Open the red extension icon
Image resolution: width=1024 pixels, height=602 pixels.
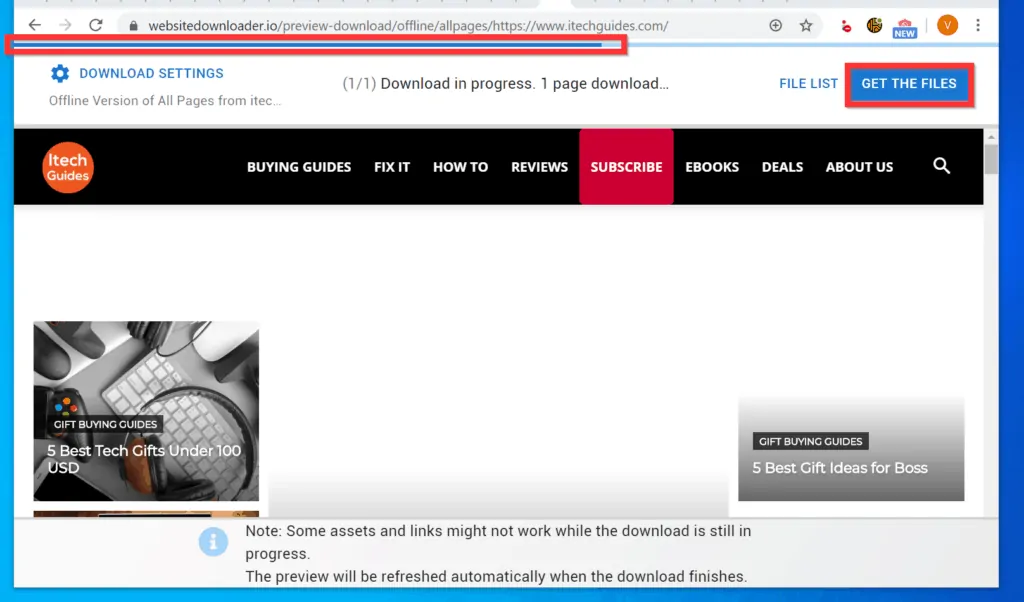click(x=846, y=27)
